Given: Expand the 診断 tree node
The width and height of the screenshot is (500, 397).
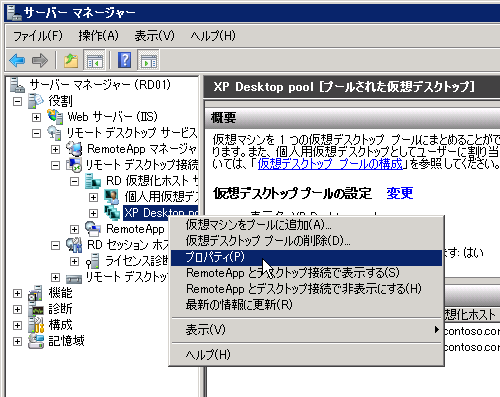Looking at the screenshot, I should click(x=17, y=309).
